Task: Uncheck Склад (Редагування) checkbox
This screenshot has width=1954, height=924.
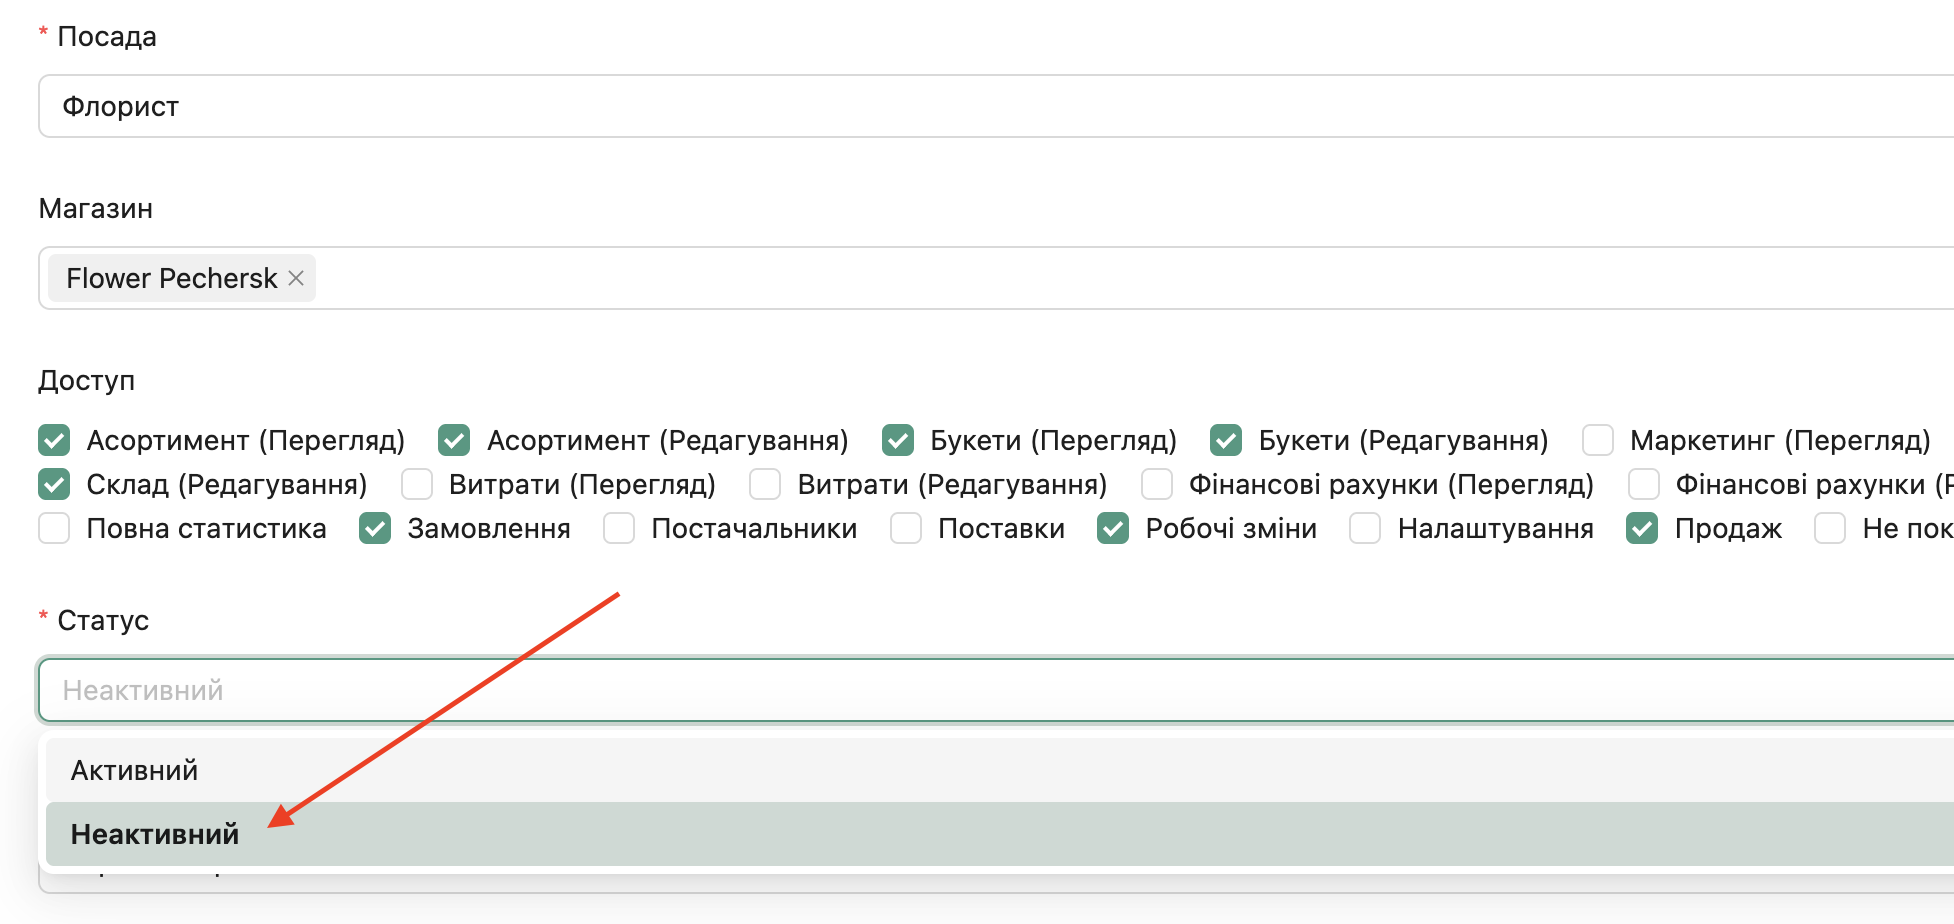Action: tap(54, 484)
